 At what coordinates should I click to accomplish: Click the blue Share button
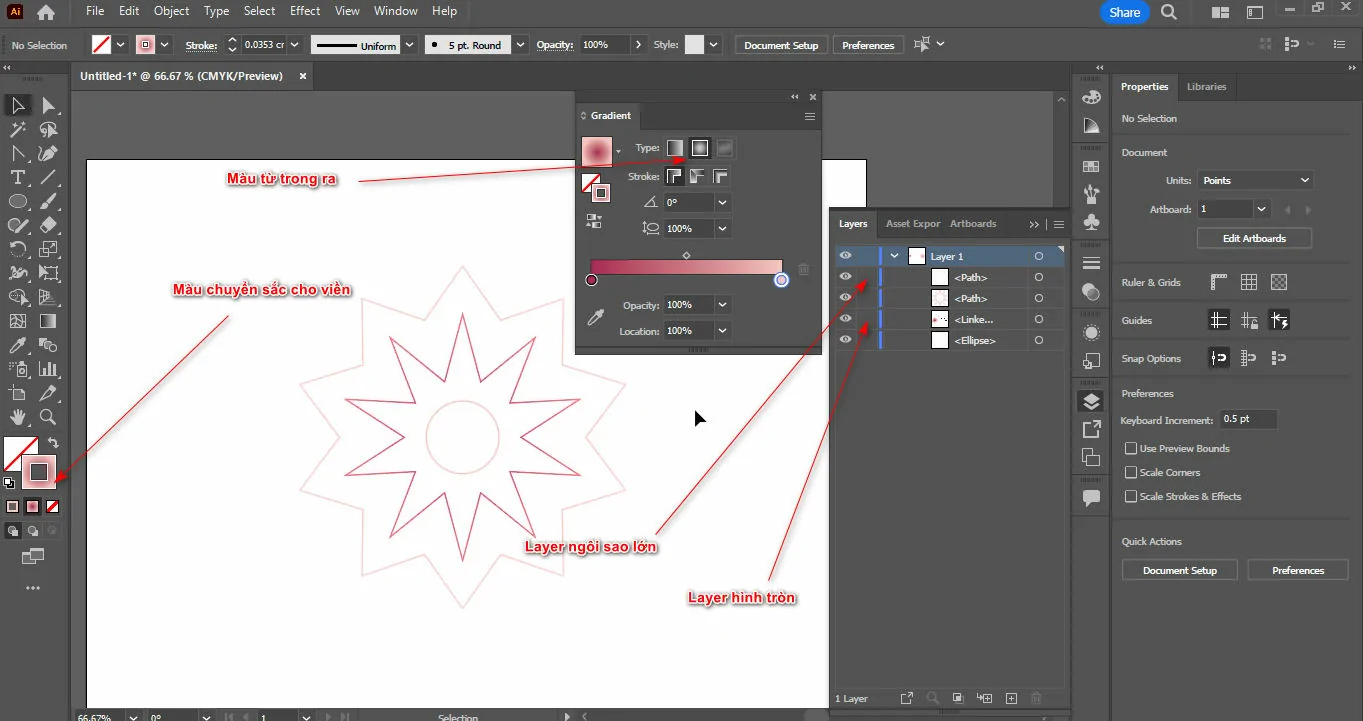[x=1124, y=13]
